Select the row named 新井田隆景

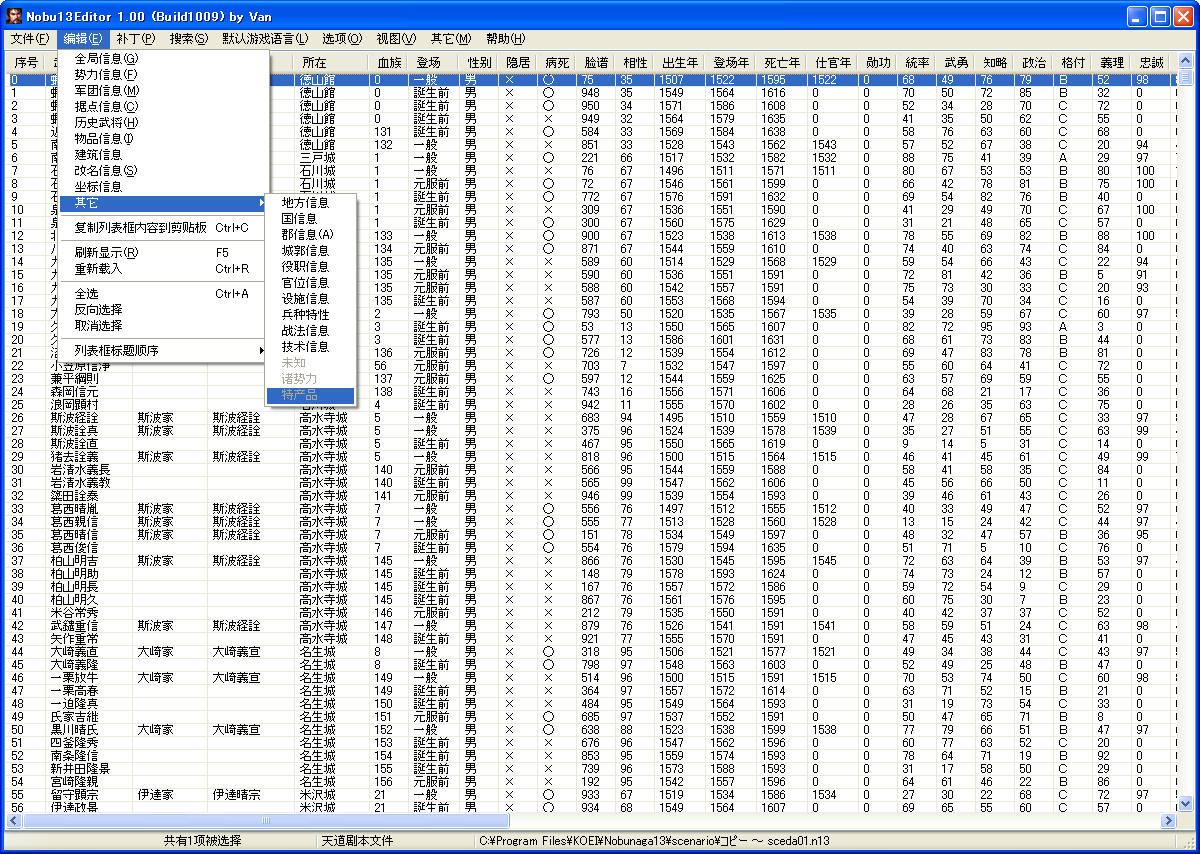tap(592, 768)
